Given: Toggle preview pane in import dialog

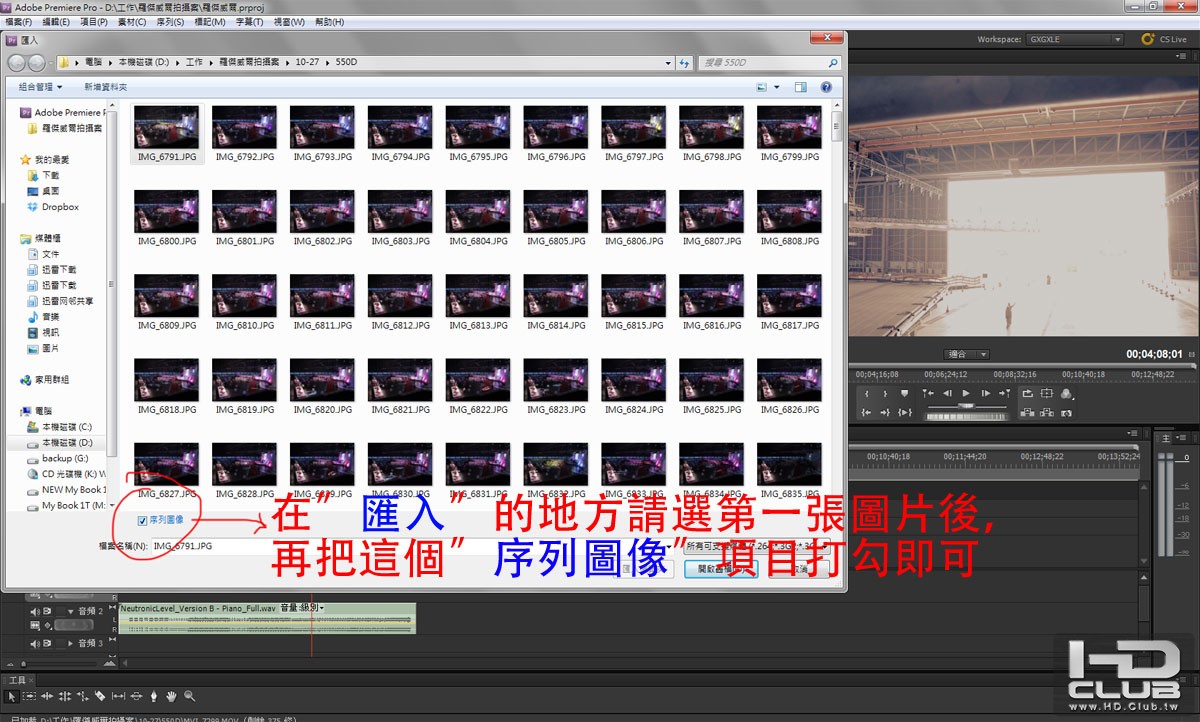Looking at the screenshot, I should (x=800, y=87).
